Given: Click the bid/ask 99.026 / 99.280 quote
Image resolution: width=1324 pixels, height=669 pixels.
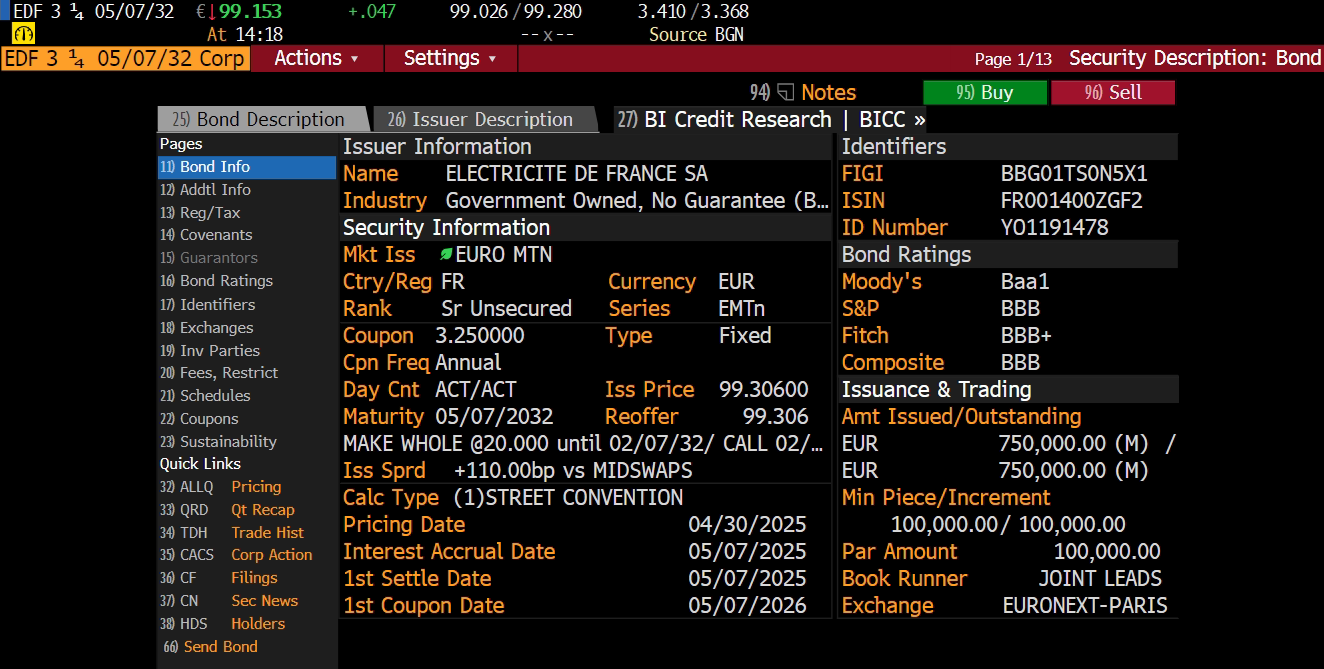Looking at the screenshot, I should pos(516,12).
